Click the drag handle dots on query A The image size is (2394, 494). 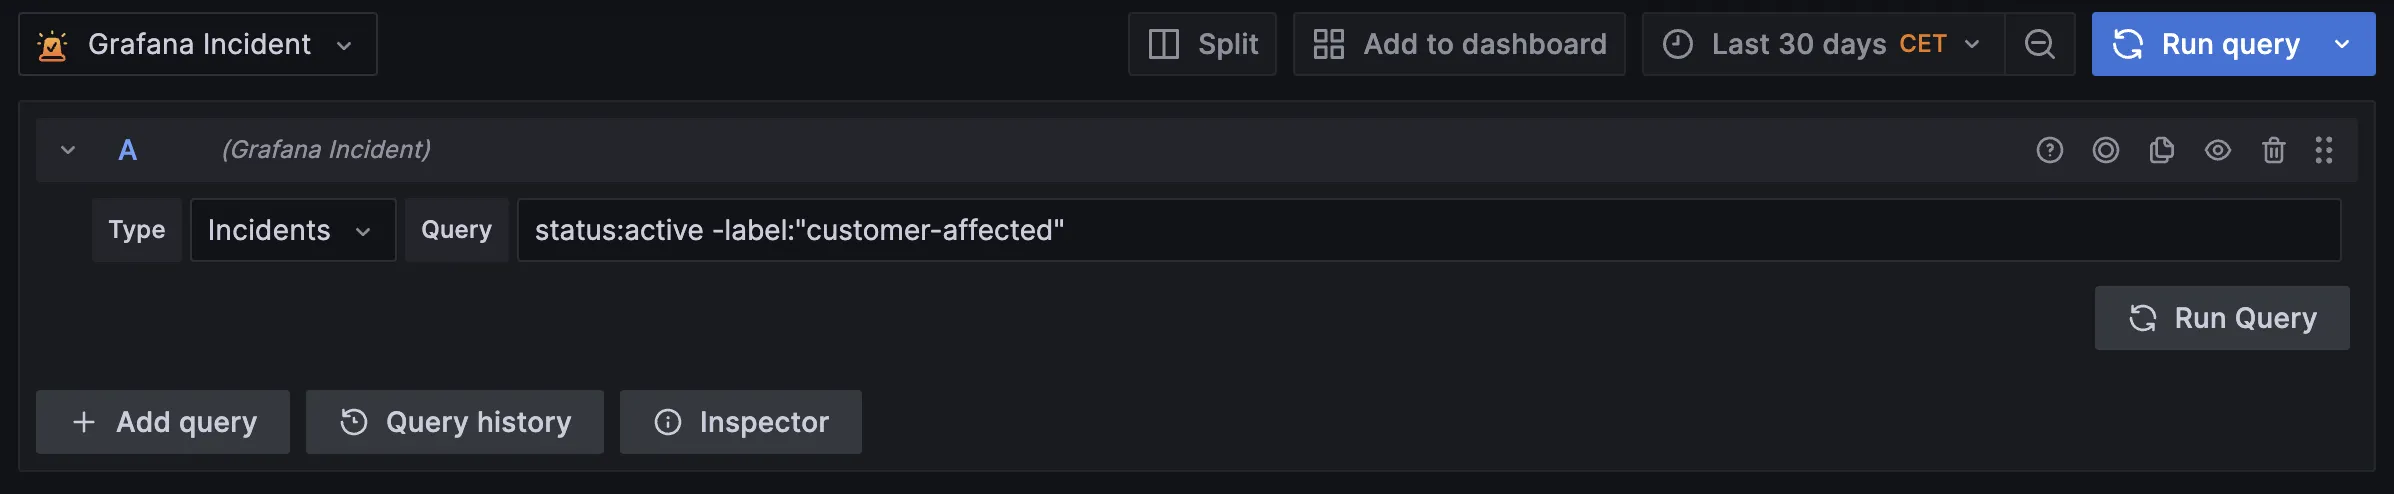pos(2323,150)
